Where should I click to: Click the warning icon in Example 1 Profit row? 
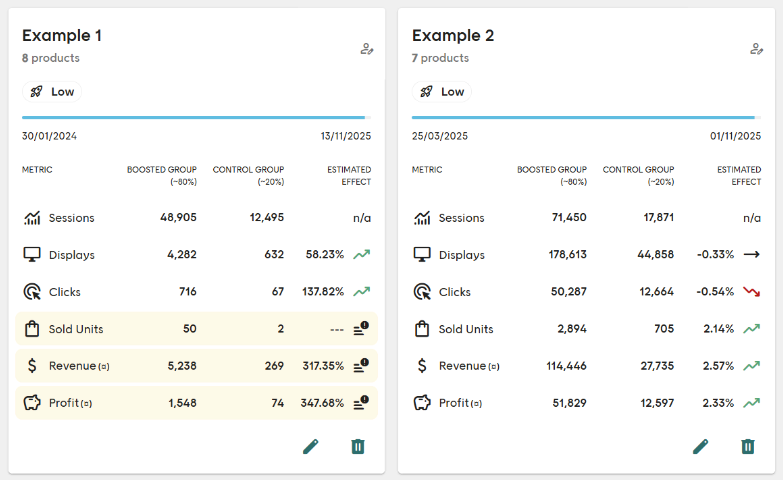(362, 403)
